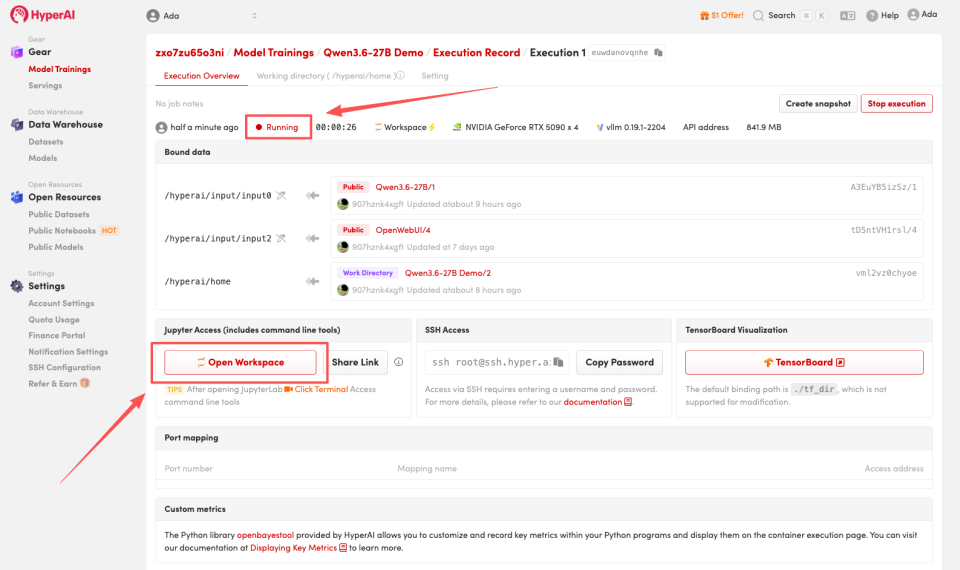The width and height of the screenshot is (960, 570).
Task: Open Public Models in sidebar
Action: [x=56, y=247]
